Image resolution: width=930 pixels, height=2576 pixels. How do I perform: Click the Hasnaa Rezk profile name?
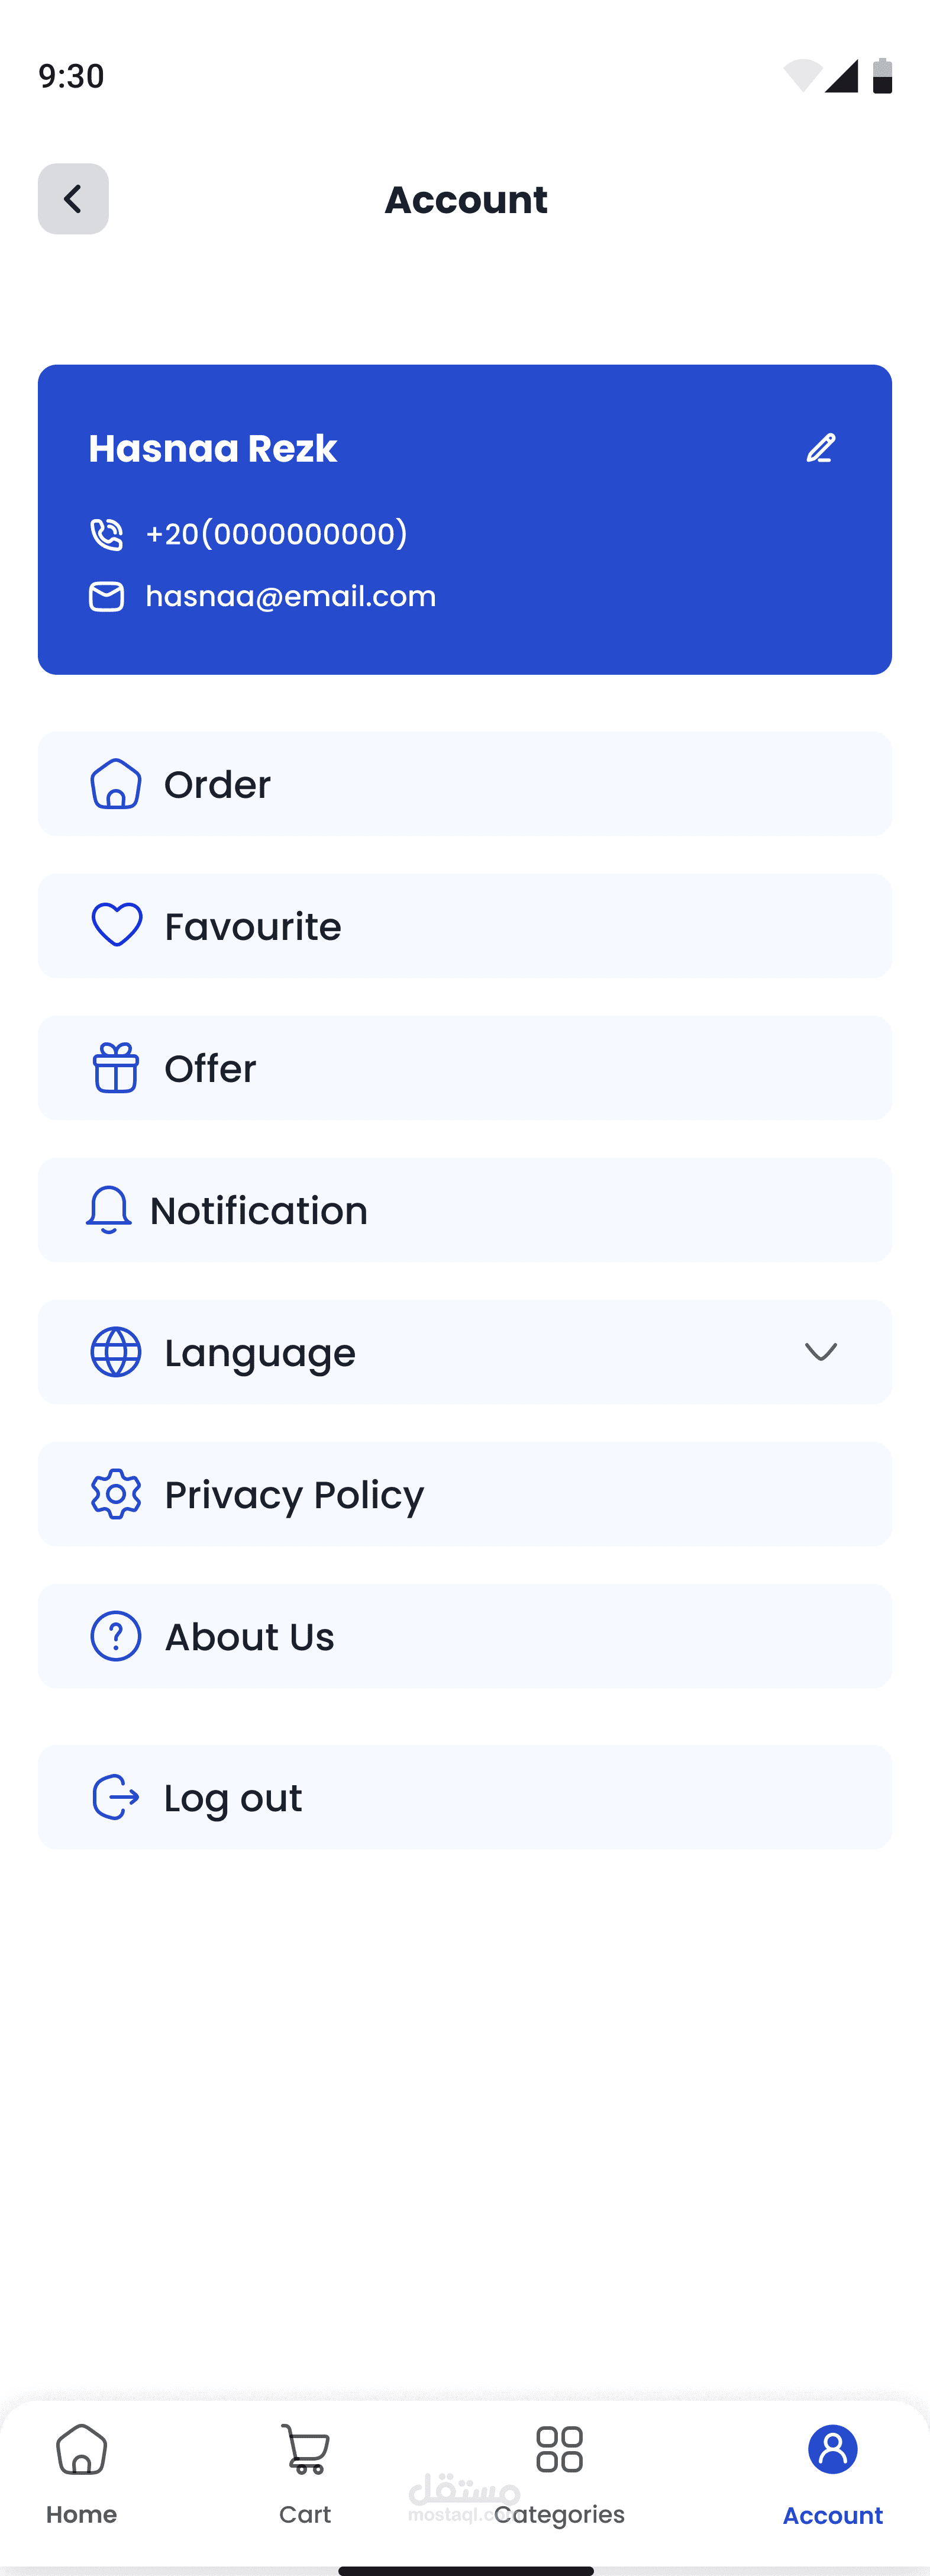213,449
